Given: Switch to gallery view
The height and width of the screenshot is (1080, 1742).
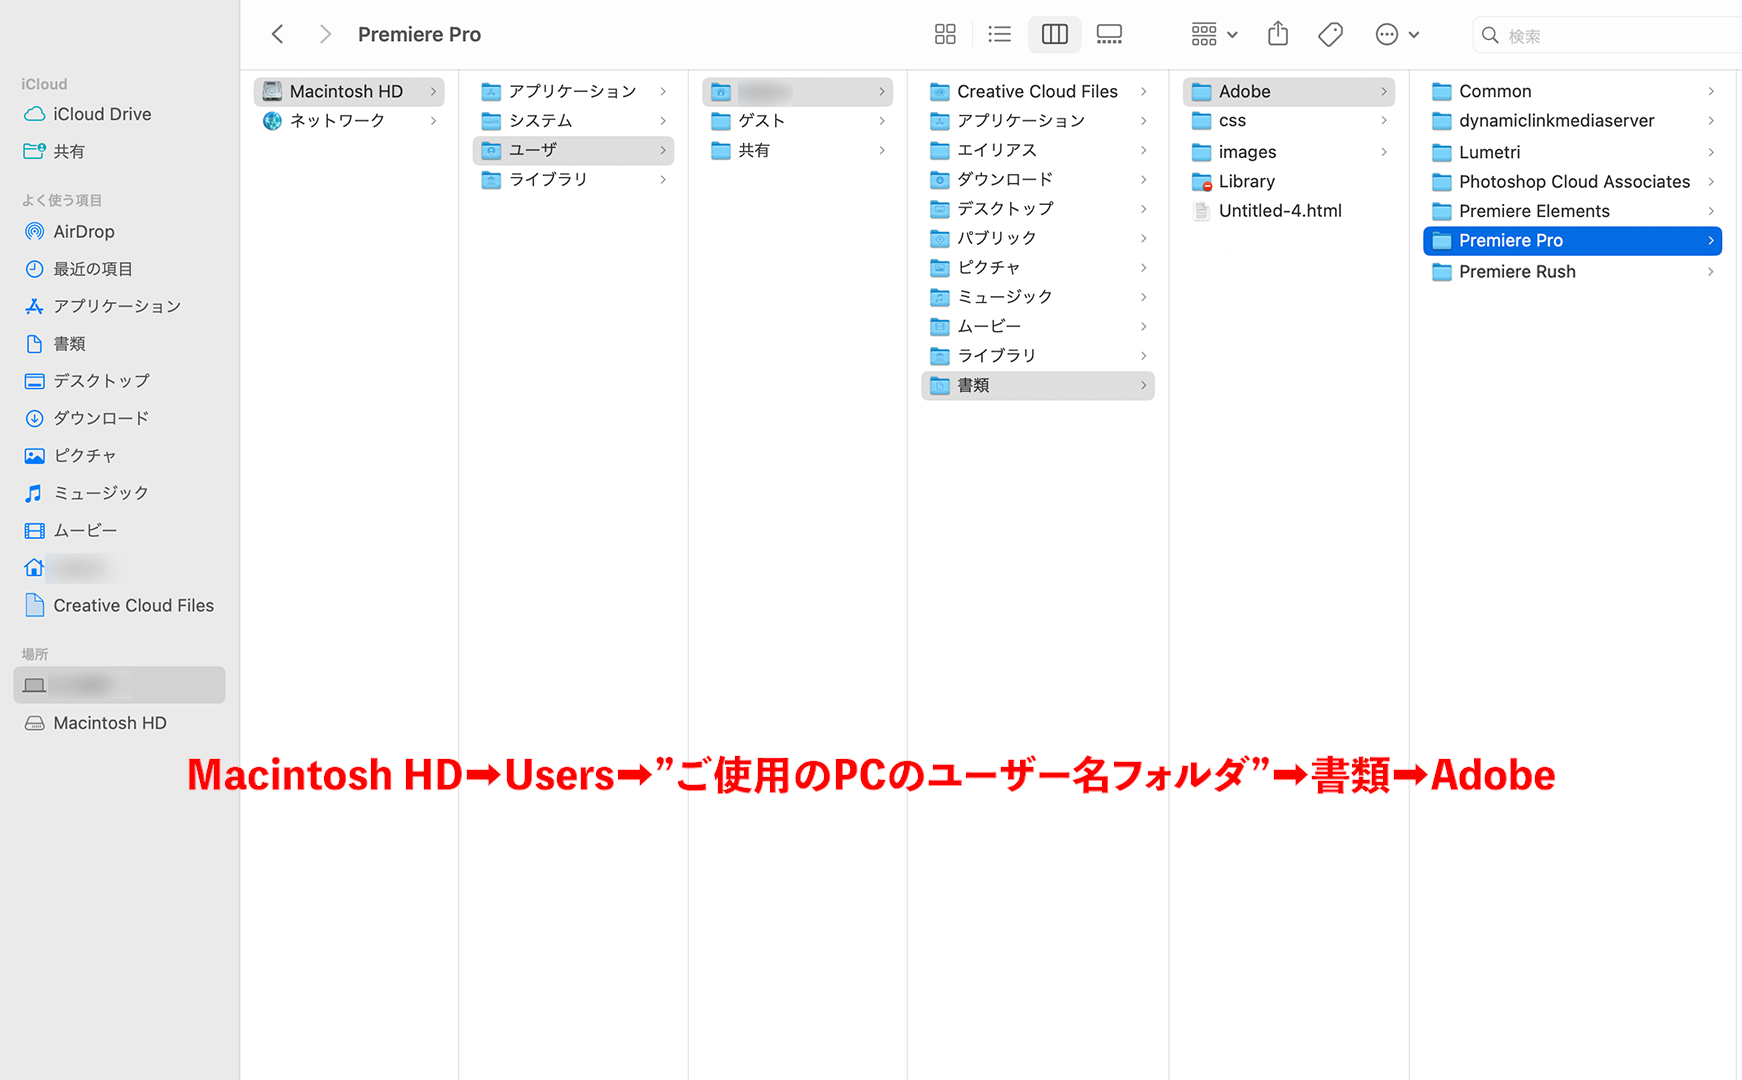Looking at the screenshot, I should (x=1109, y=33).
